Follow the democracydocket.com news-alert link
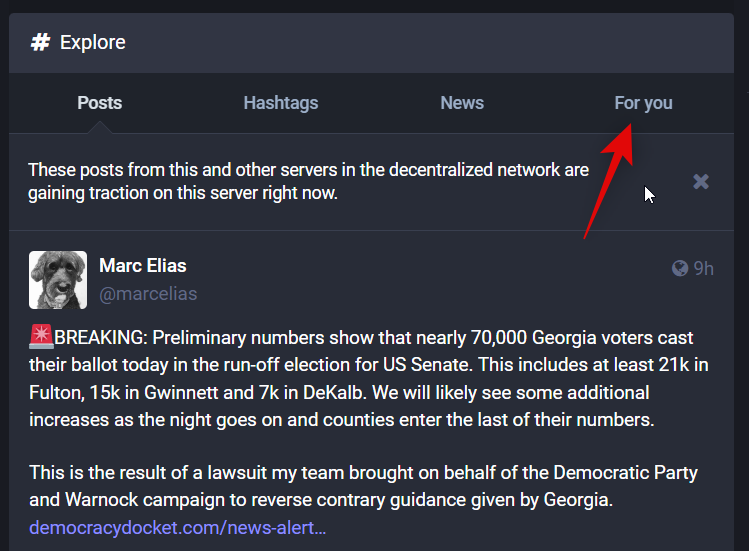This screenshot has width=749, height=551. [x=178, y=527]
